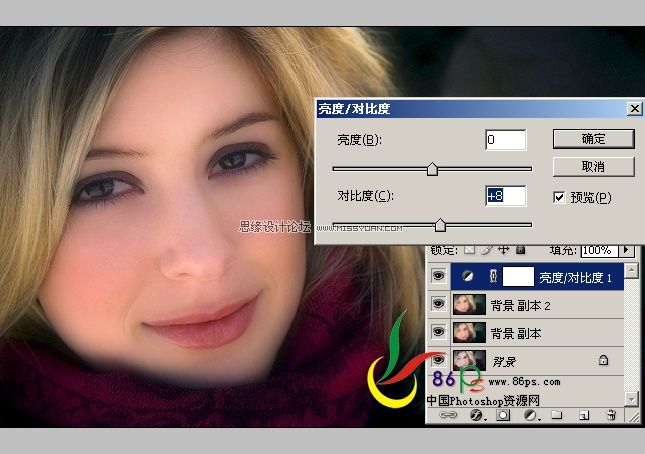This screenshot has height=454, width=645.
Task: Click the Layers panel scroll down arrow
Action: 631,398
